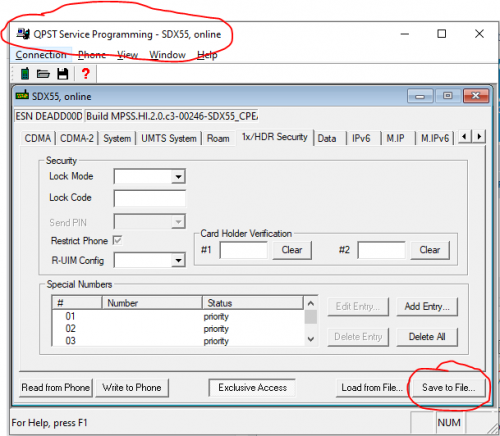Viewport: 500px width, 436px height.
Task: Click Edit Entry button
Action: pos(358,307)
